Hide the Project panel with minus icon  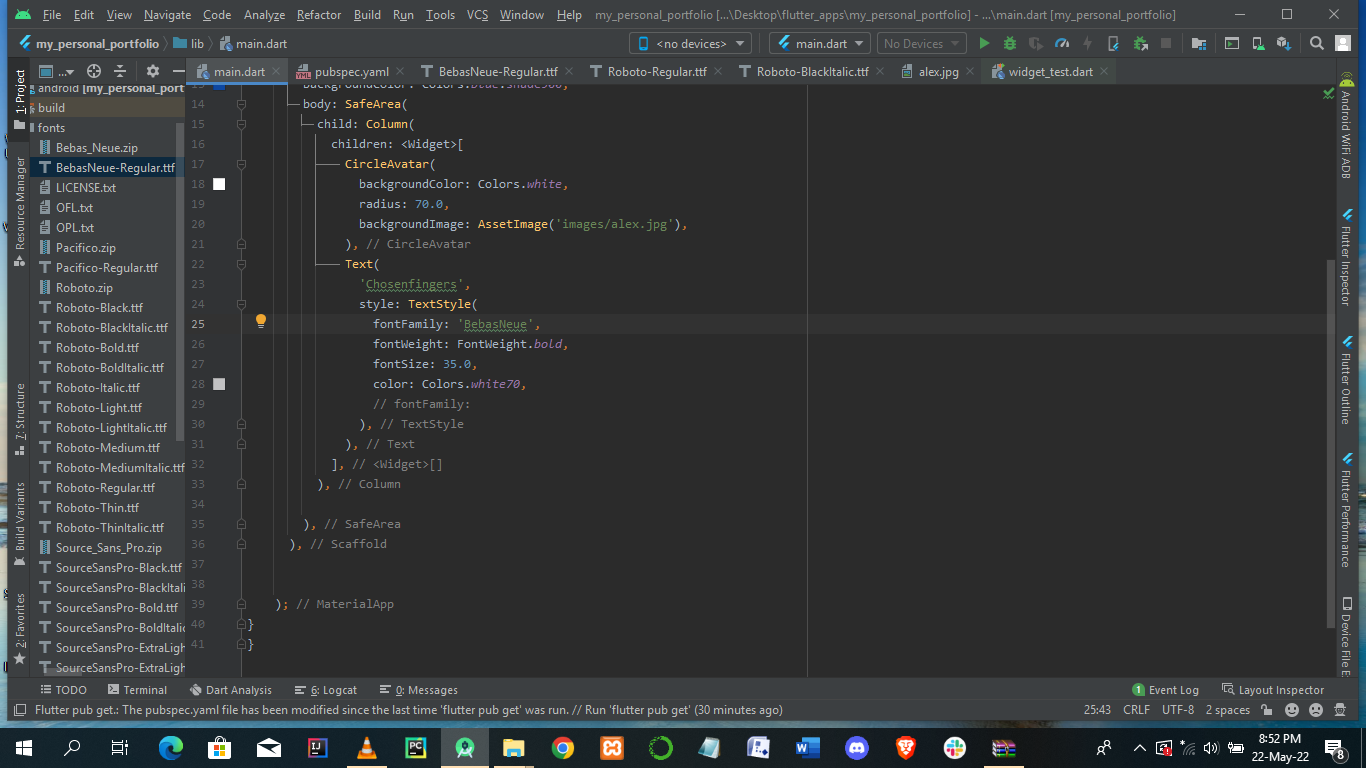pyautogui.click(x=177, y=71)
